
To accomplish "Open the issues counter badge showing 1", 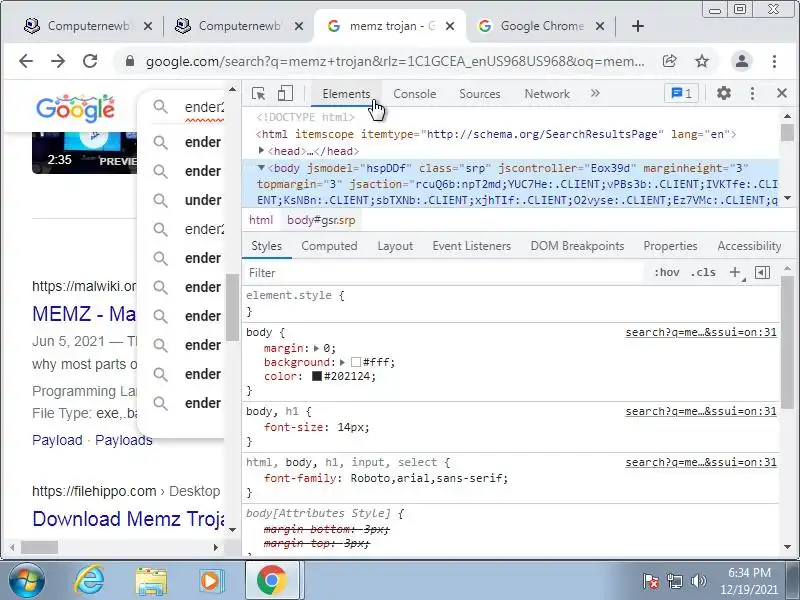I will [x=681, y=93].
